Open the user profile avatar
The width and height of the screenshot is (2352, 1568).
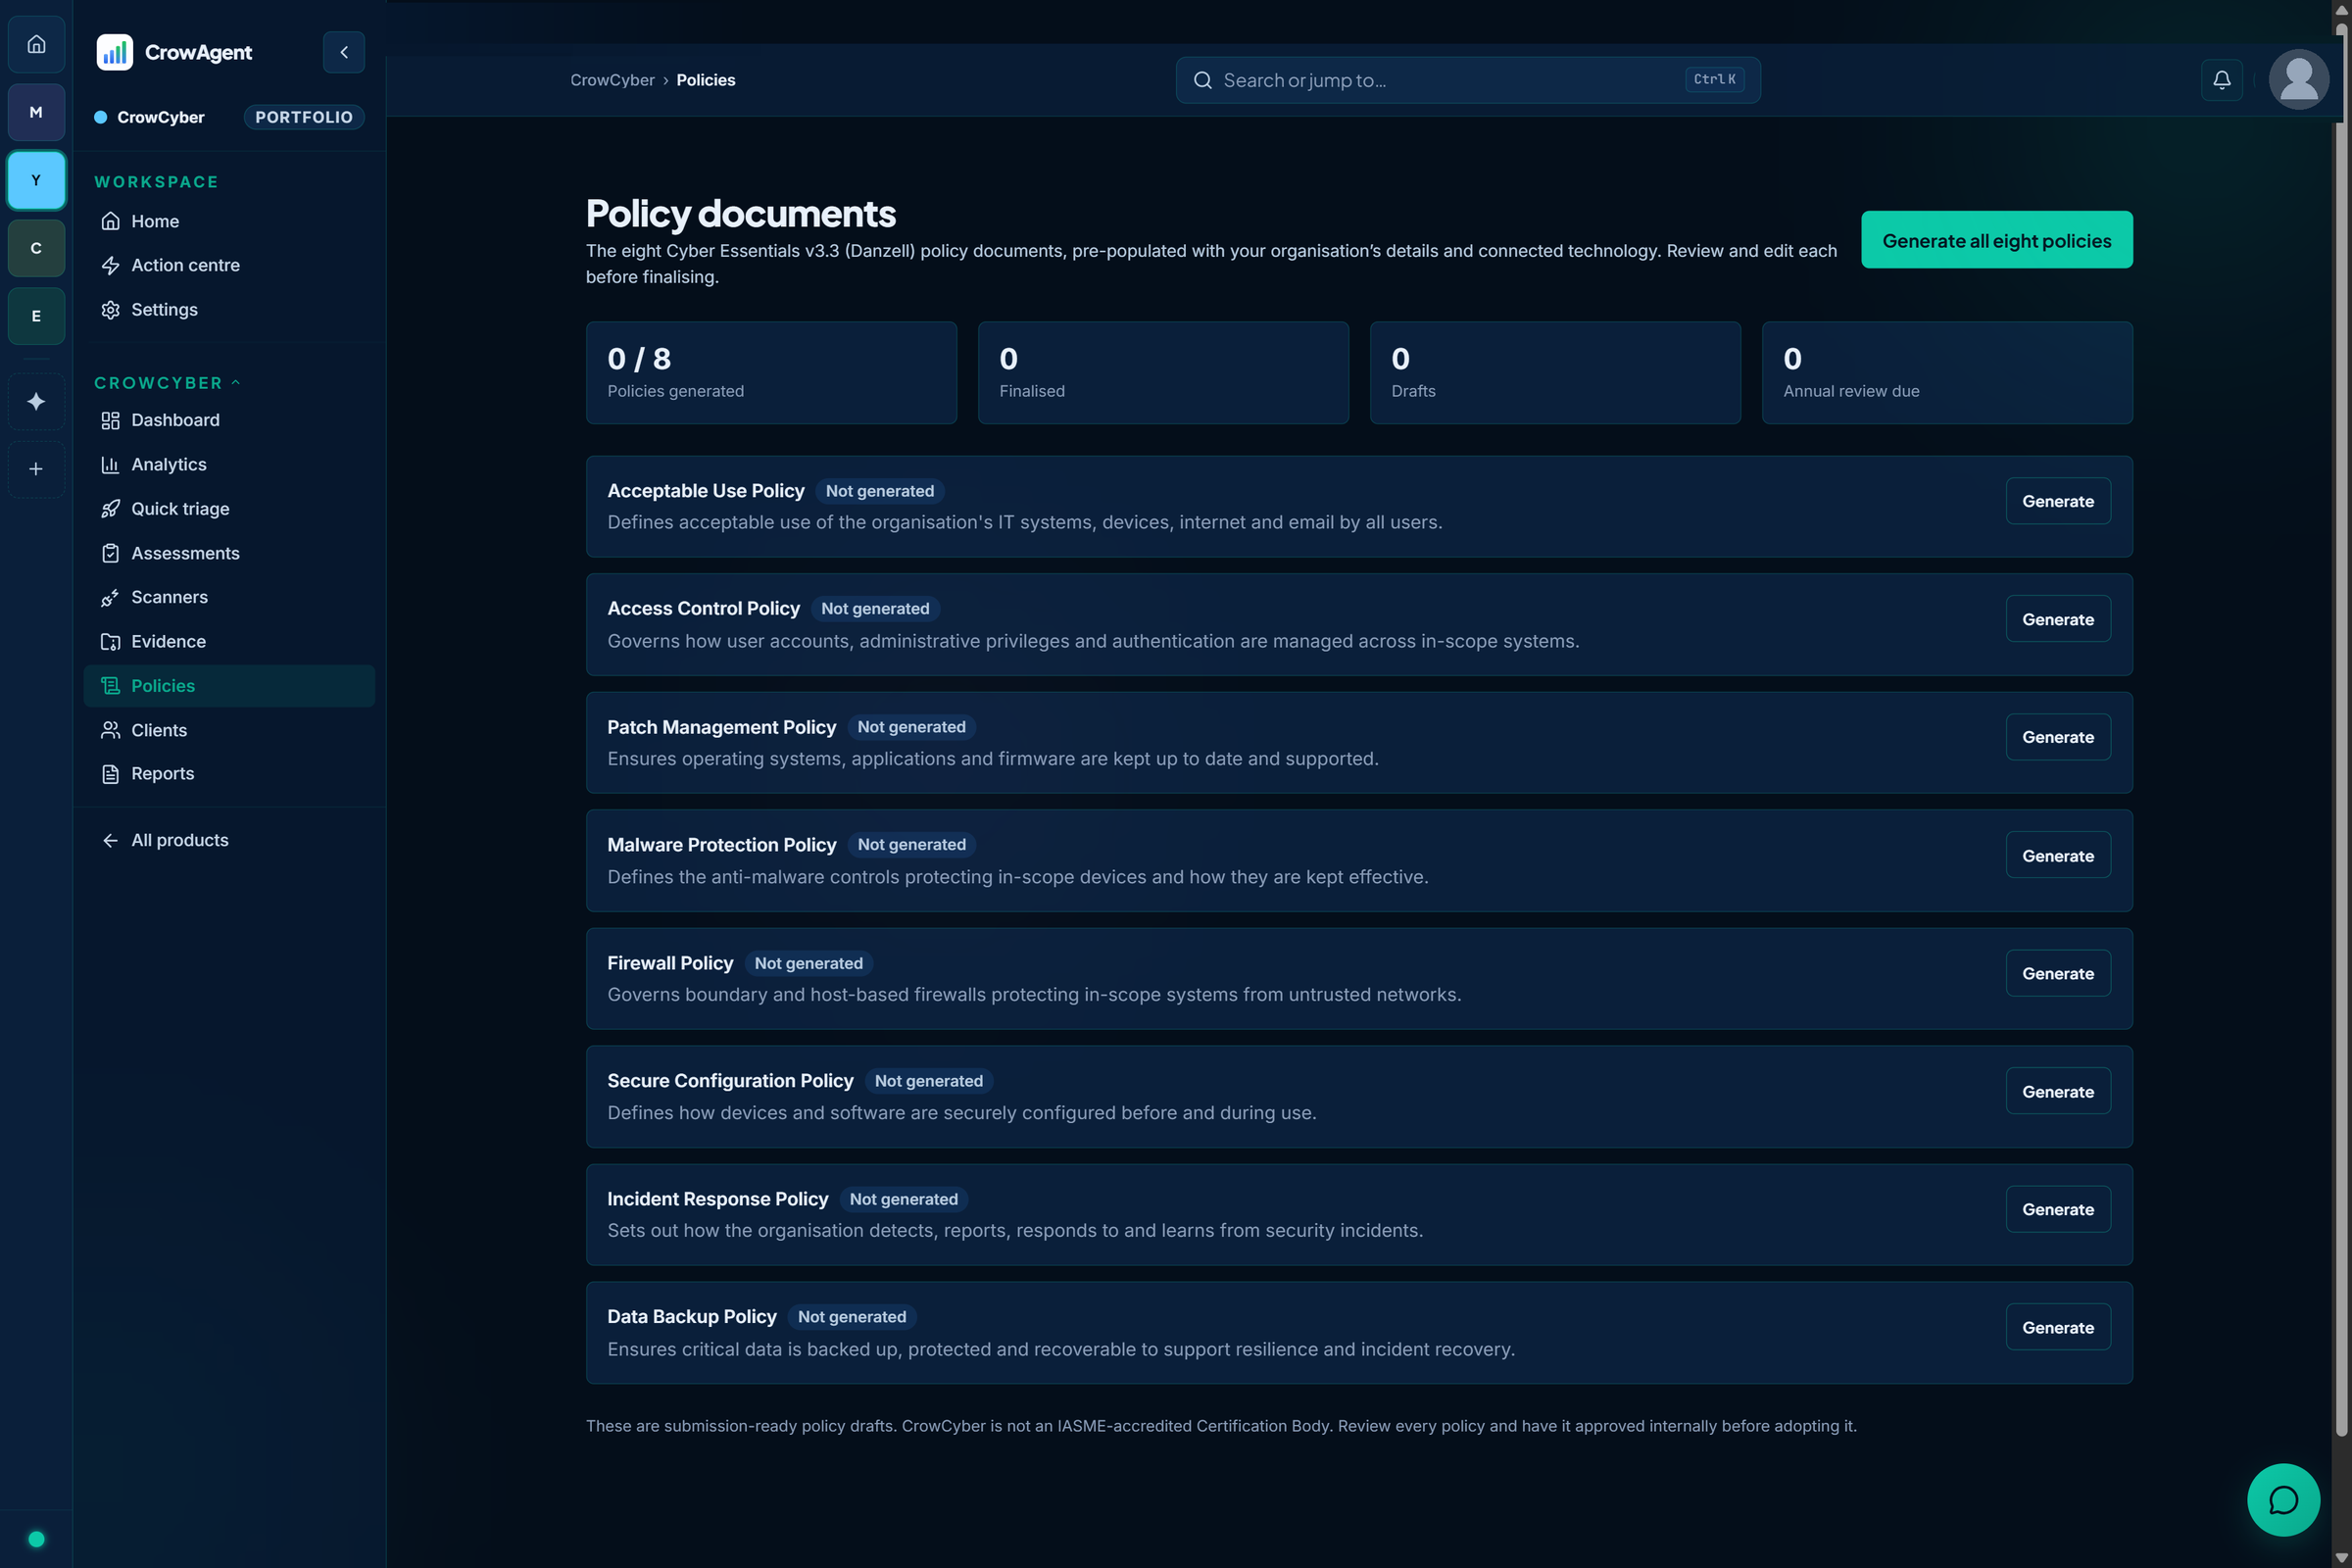pos(2299,80)
